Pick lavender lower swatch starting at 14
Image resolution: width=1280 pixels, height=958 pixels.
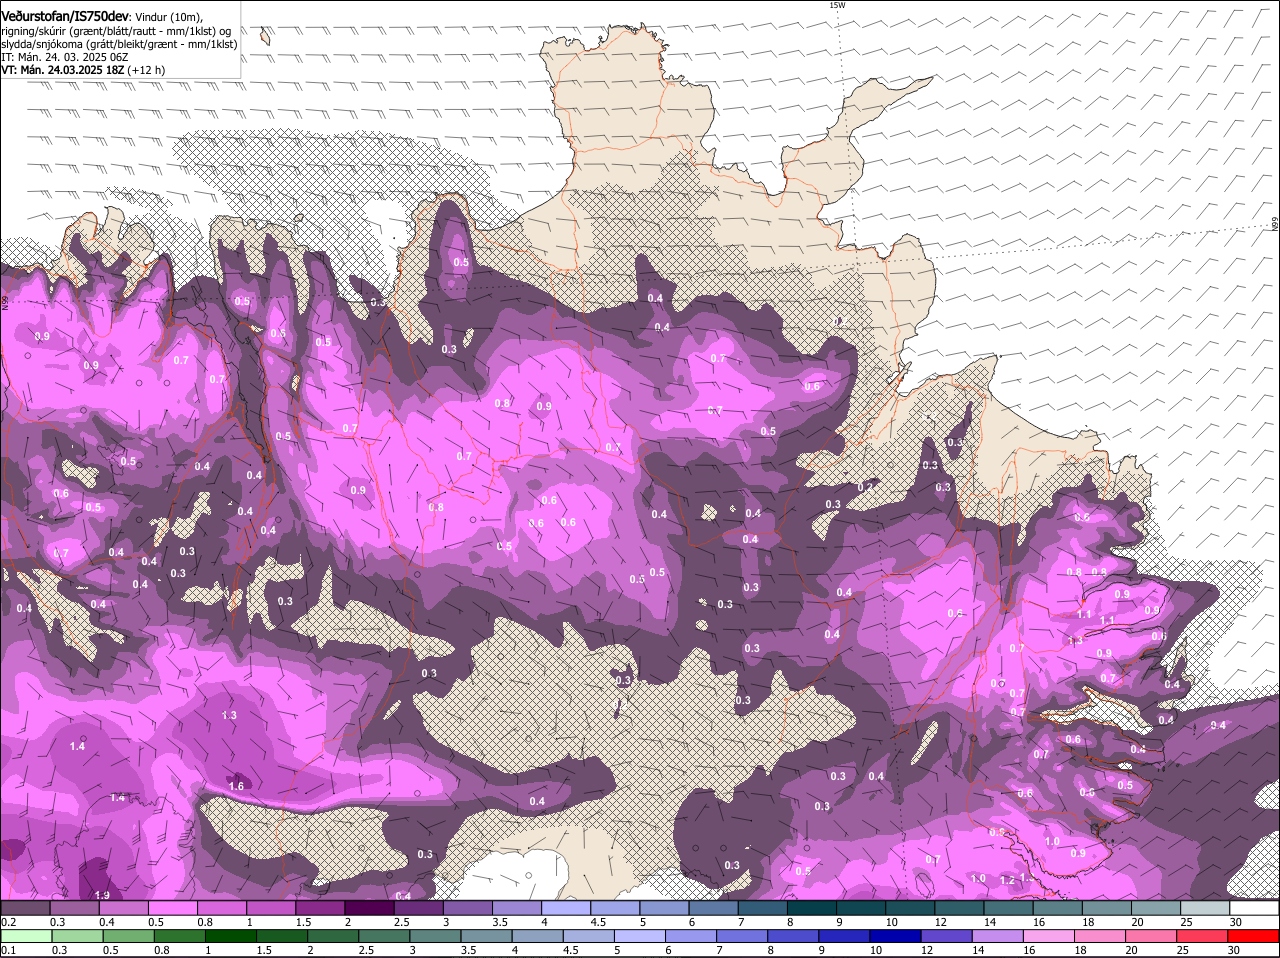(998, 936)
